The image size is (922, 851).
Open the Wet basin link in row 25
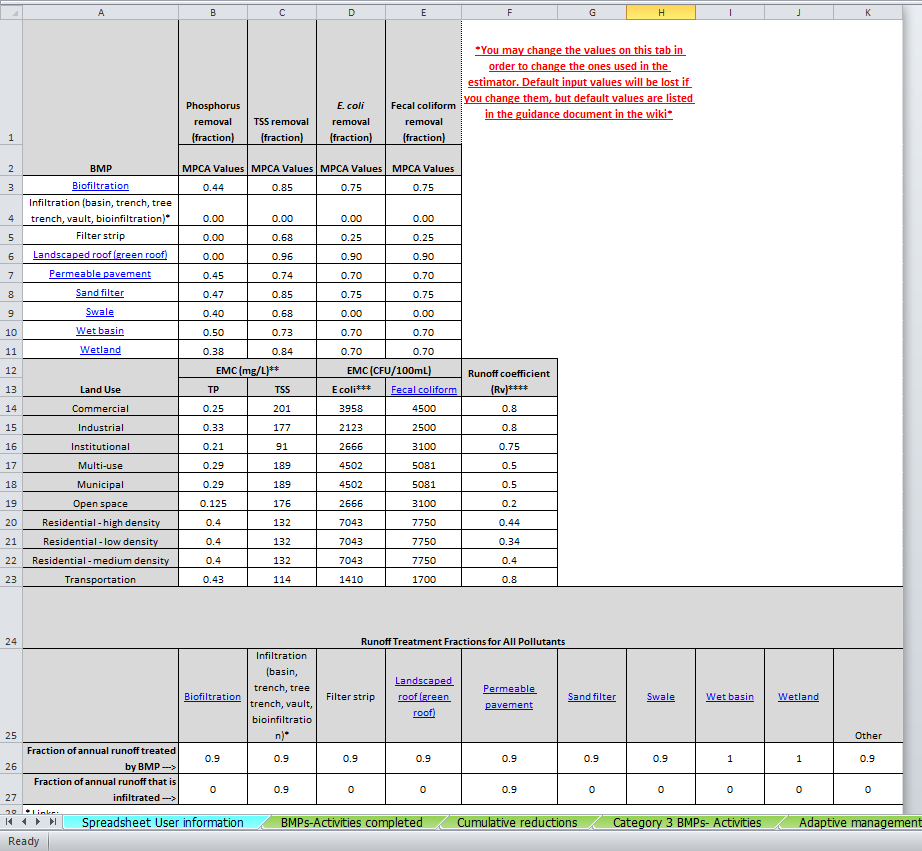(730, 697)
